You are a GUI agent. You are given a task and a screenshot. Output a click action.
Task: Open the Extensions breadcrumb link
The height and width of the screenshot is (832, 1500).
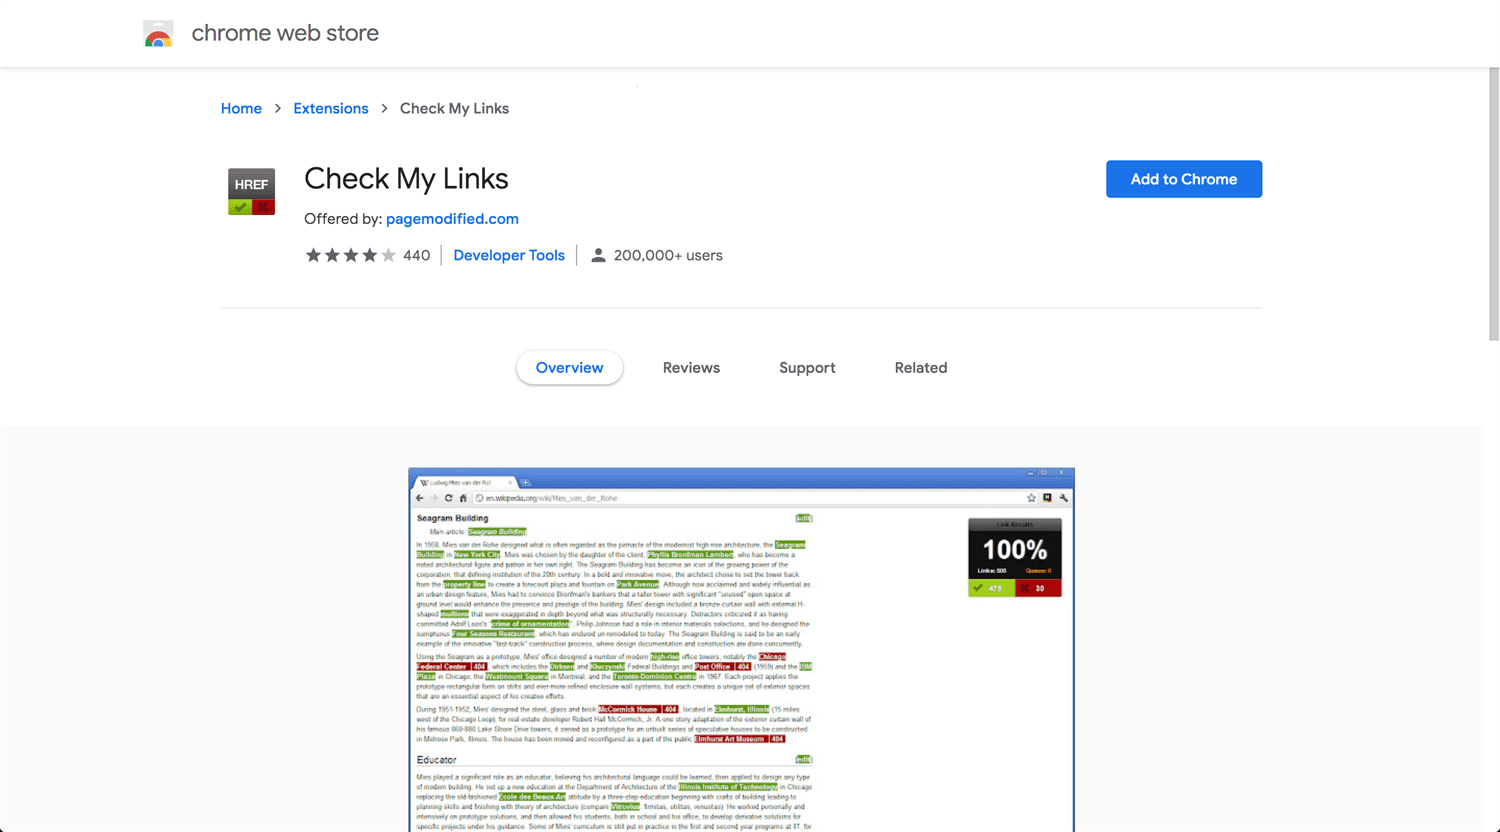click(331, 108)
